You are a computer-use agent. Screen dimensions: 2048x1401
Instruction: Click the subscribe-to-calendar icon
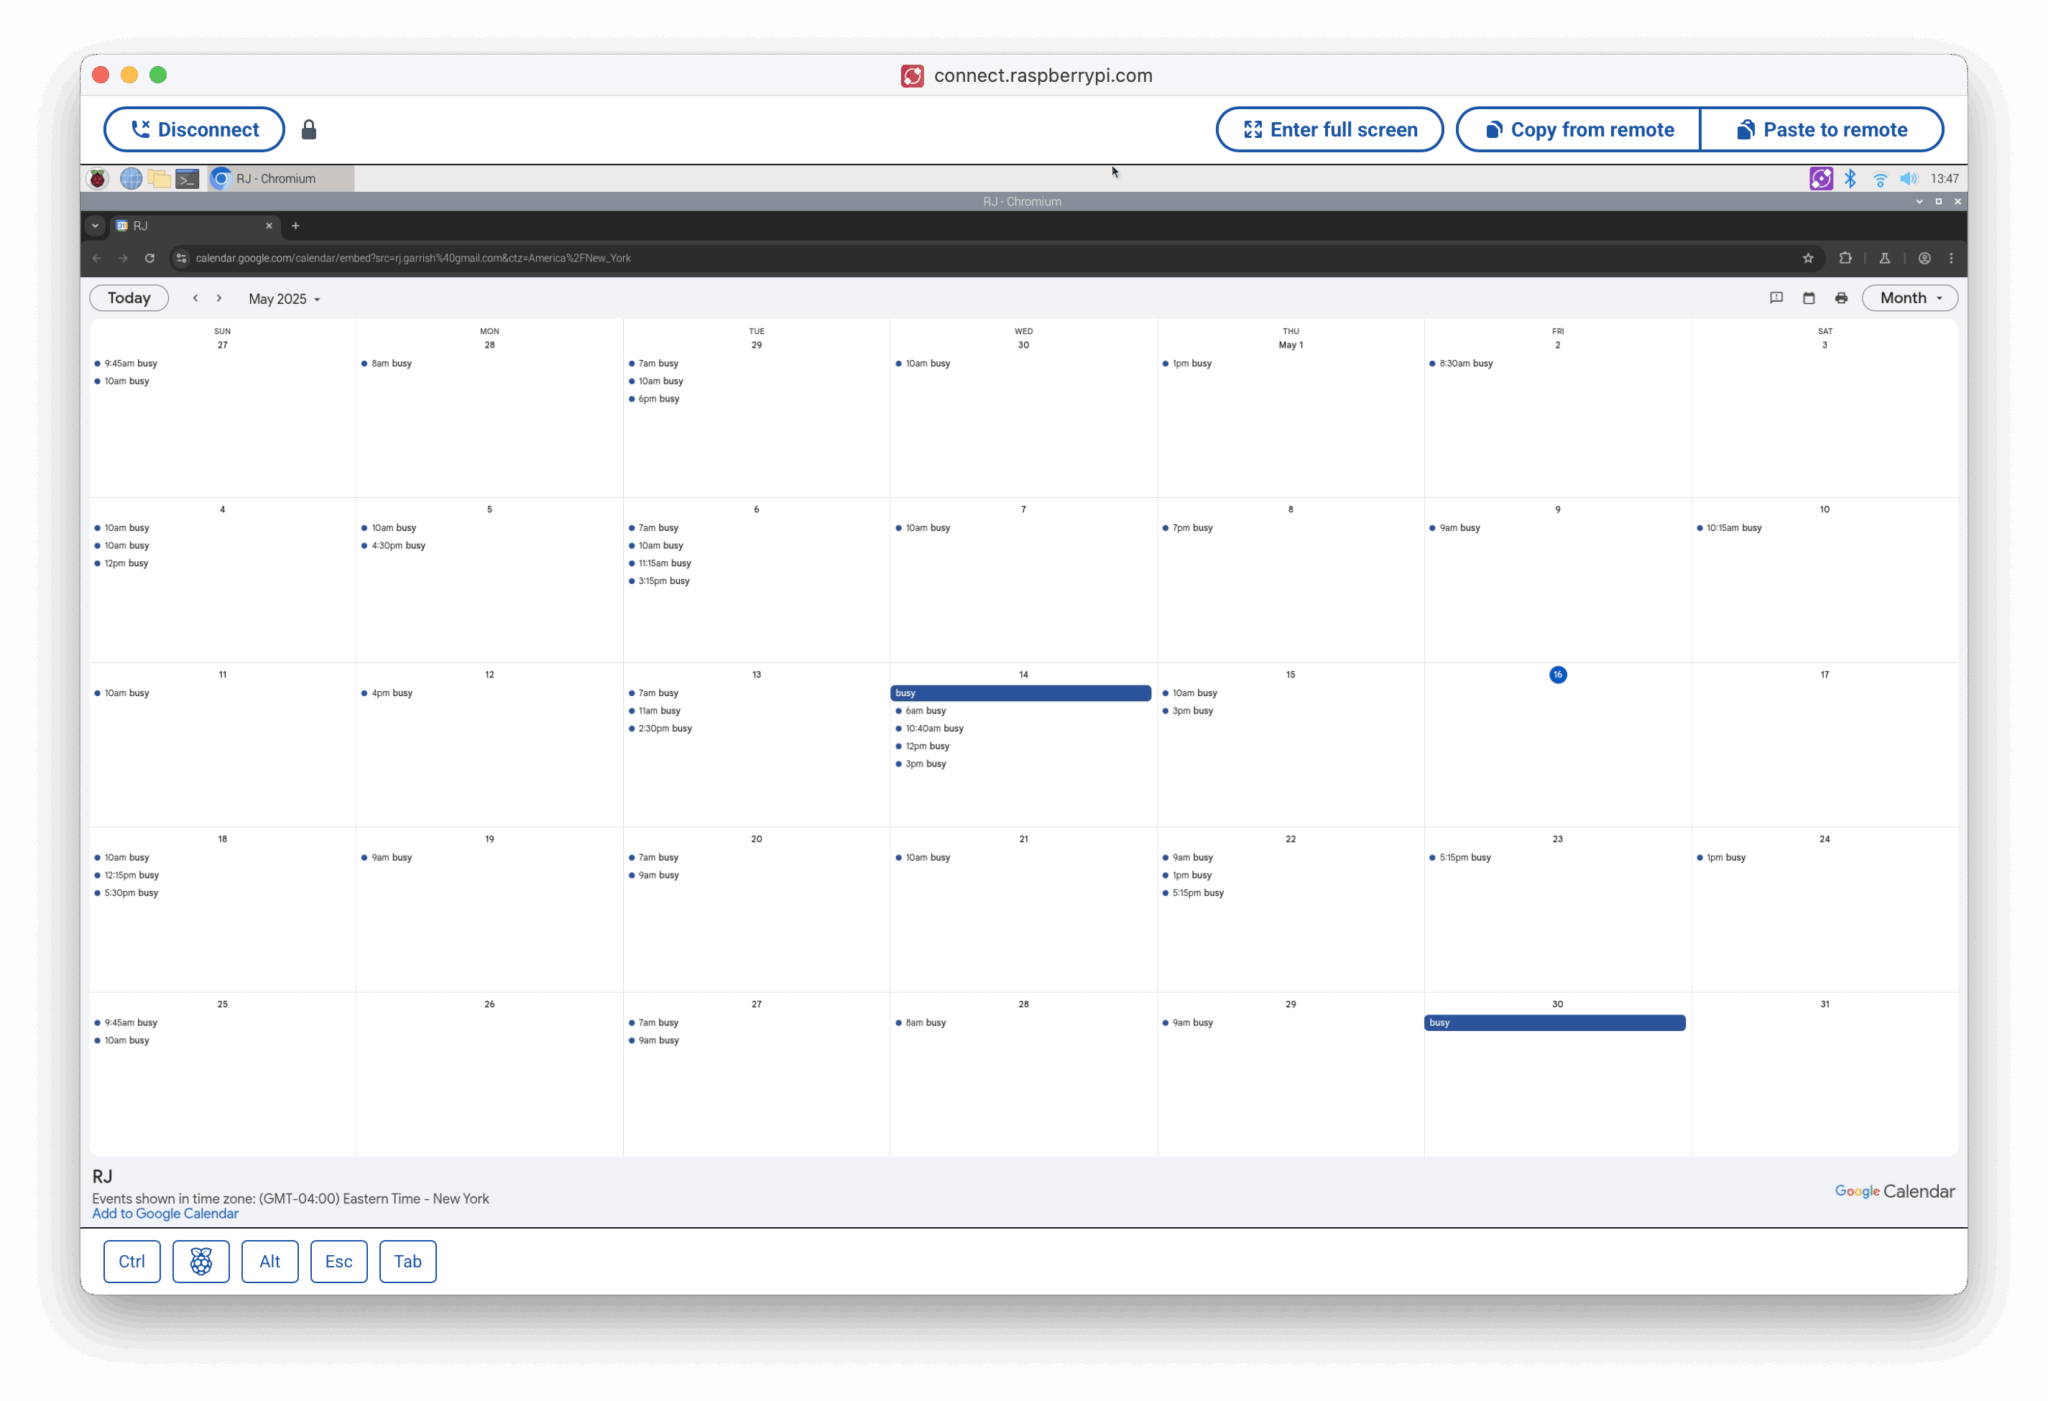1808,297
